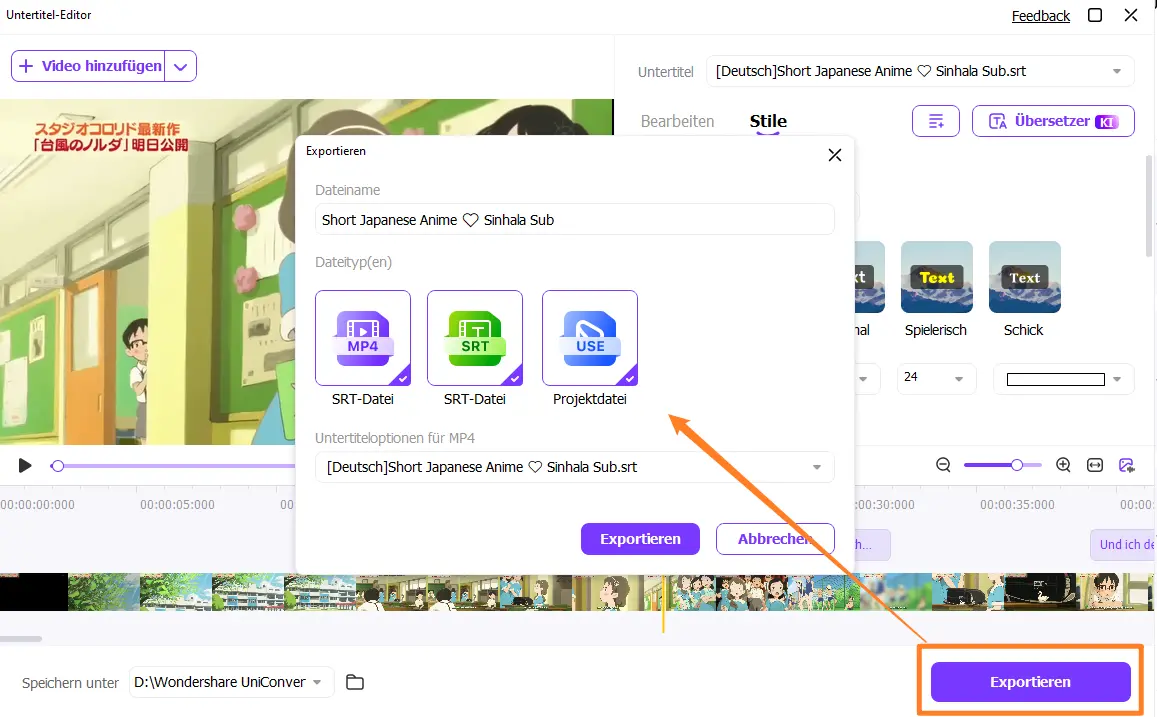This screenshot has height=717, width=1157.
Task: Click the Abbrechen button
Action: (775, 538)
